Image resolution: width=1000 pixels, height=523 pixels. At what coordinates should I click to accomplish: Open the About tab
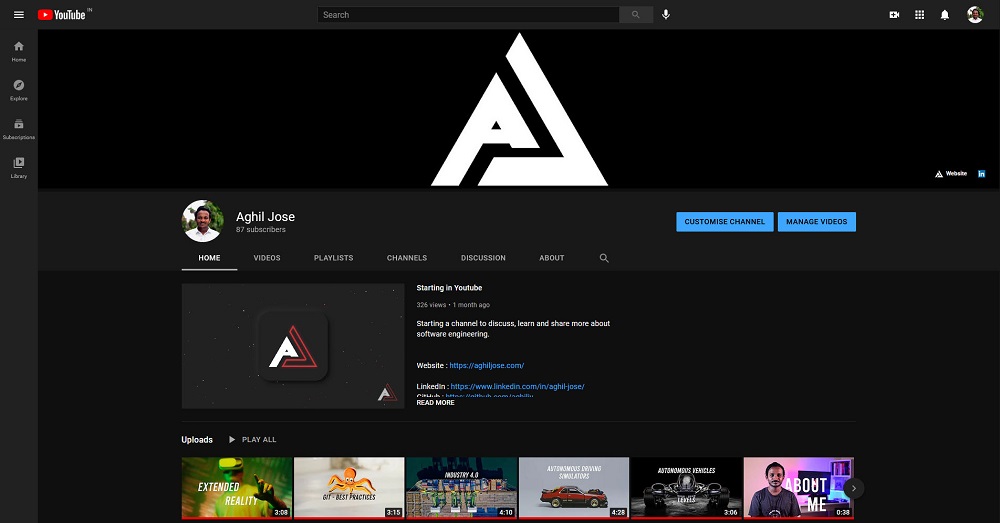pyautogui.click(x=552, y=258)
